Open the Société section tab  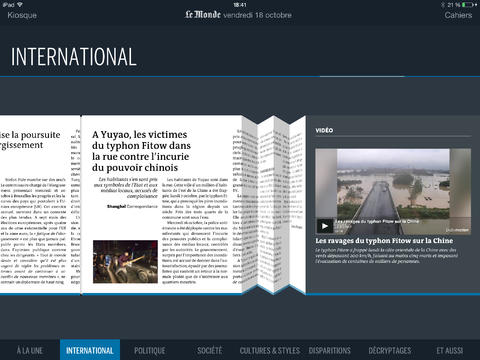210,350
